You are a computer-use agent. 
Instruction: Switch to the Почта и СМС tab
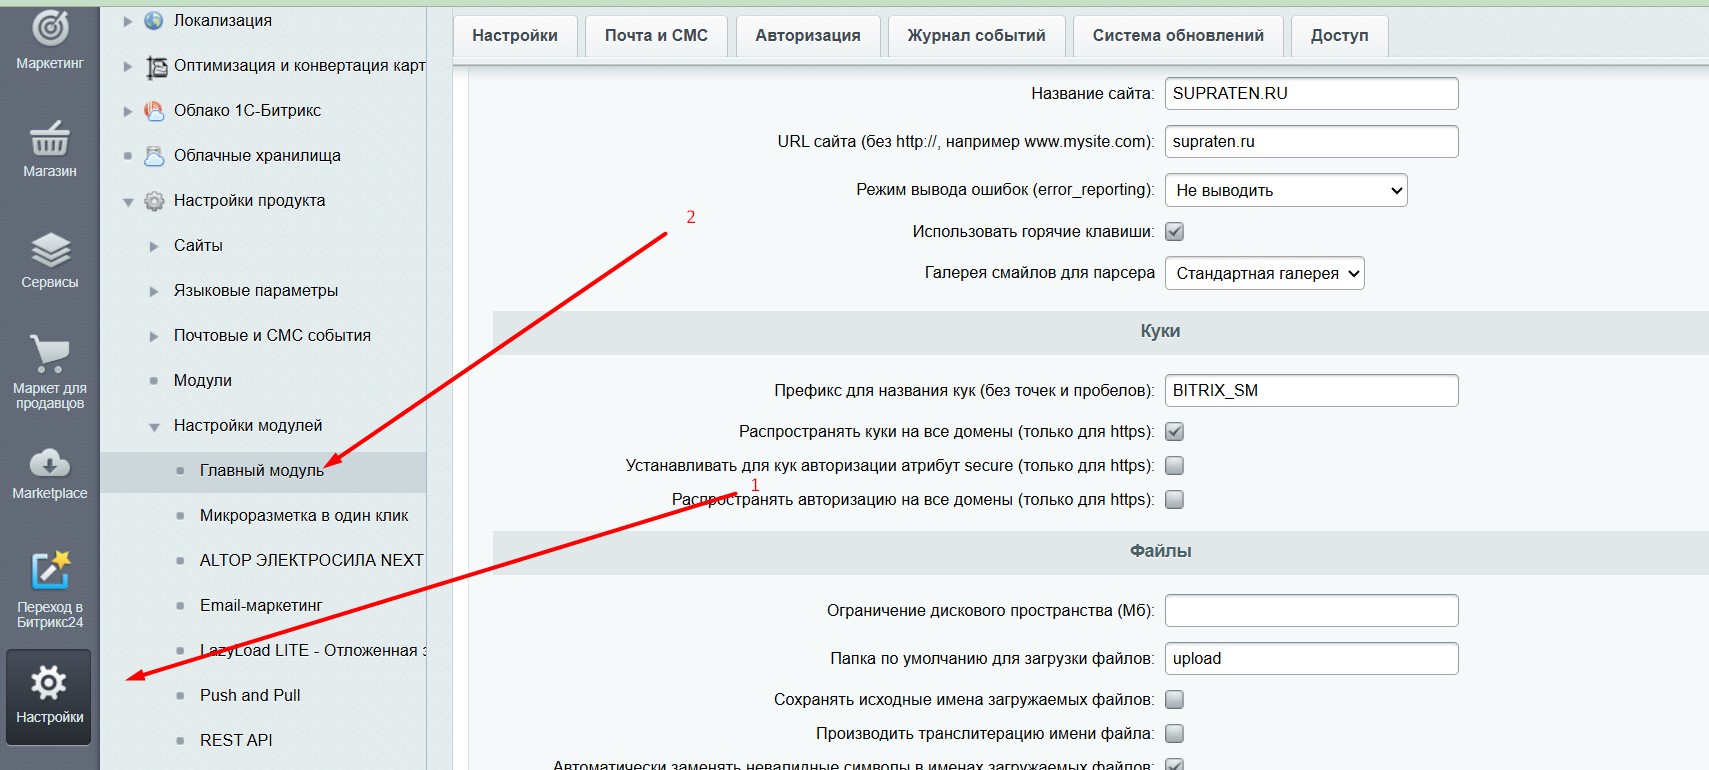point(656,36)
